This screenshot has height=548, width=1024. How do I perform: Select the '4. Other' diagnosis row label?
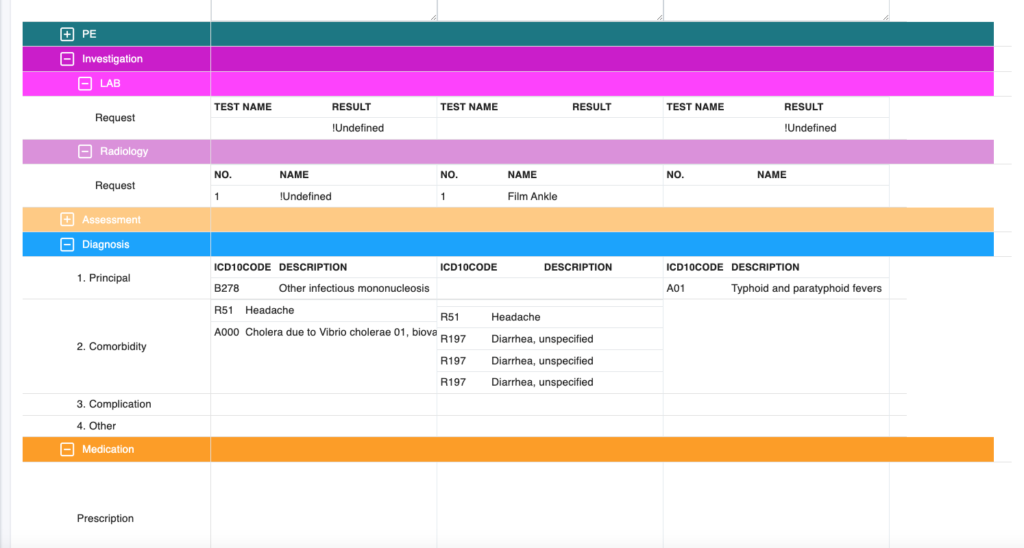click(x=96, y=426)
